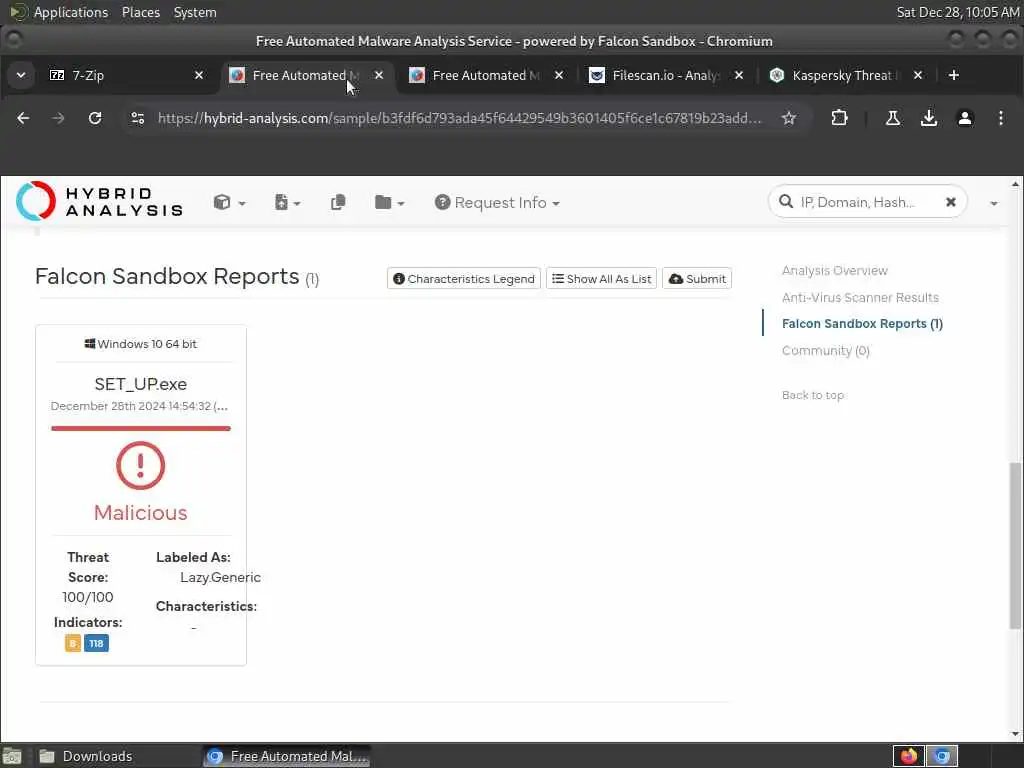
Task: Click the red Malicious warning icon
Action: pyautogui.click(x=140, y=465)
